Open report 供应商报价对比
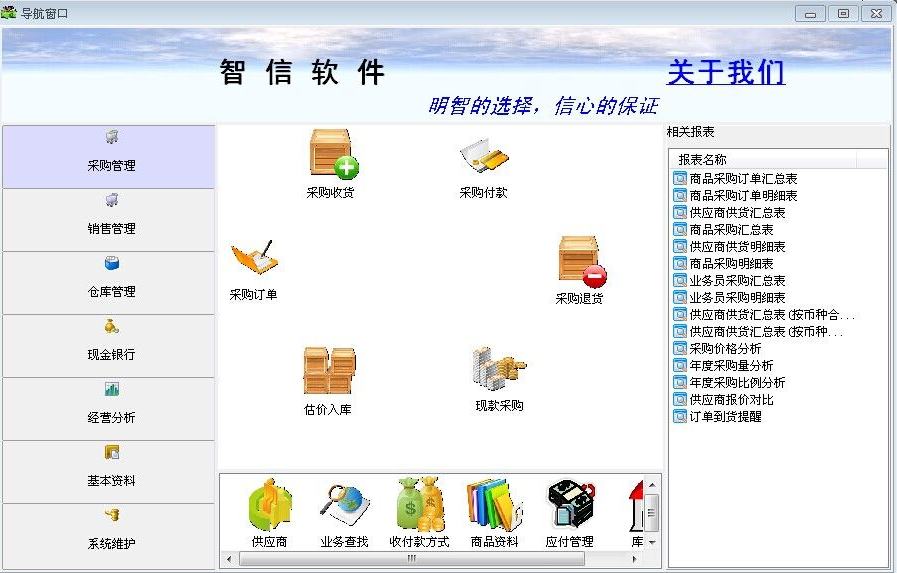 [731, 400]
